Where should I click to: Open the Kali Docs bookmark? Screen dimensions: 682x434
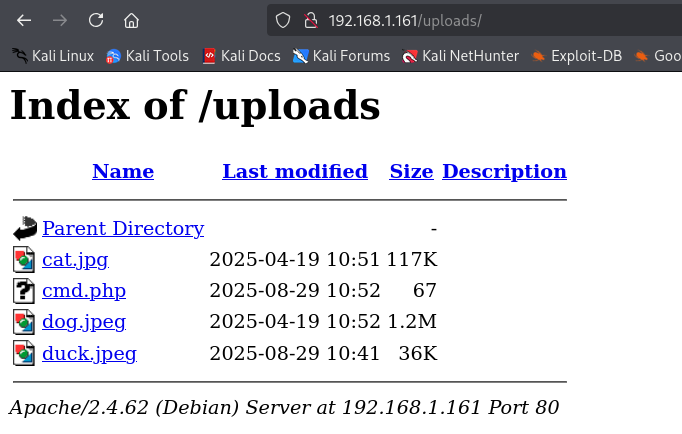(x=241, y=56)
